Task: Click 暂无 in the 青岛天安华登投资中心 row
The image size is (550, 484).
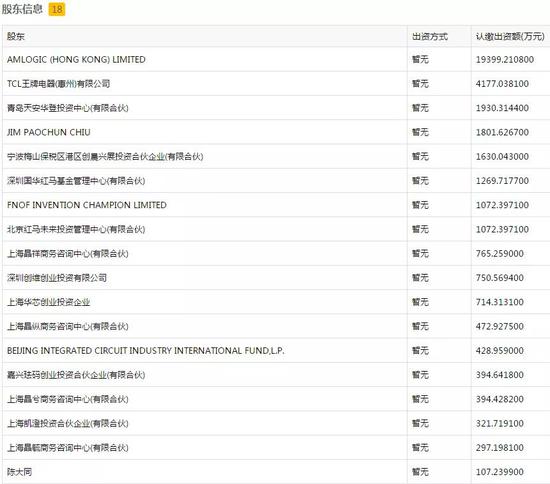Action: [420, 108]
